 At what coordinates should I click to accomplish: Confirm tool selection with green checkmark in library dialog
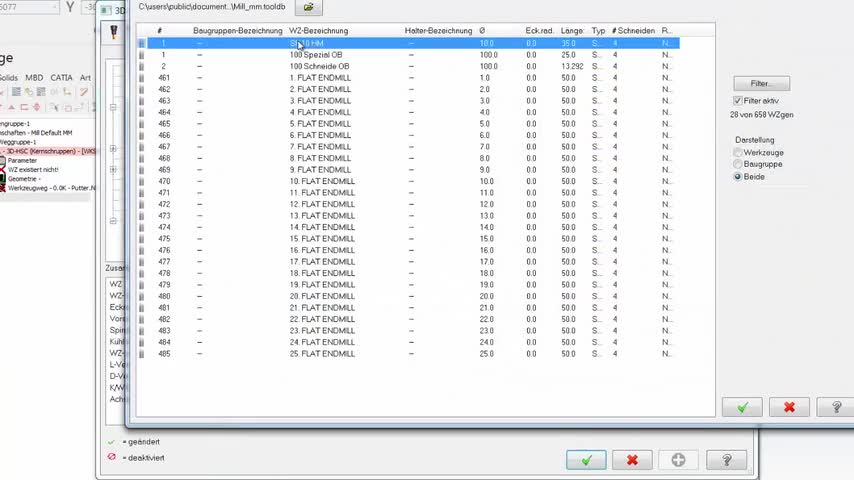point(742,407)
